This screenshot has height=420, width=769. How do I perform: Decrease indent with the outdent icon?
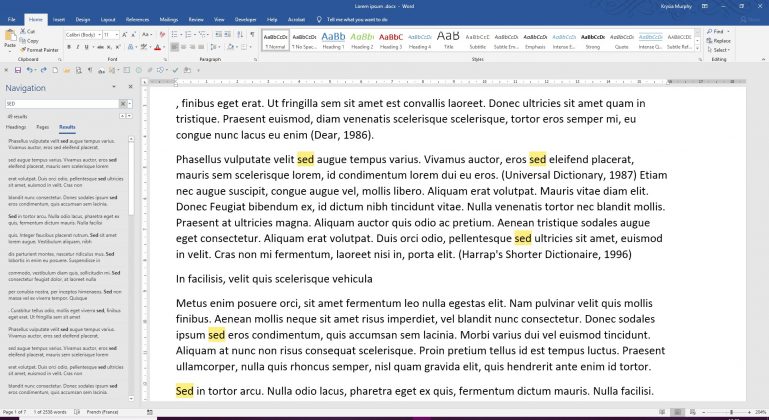[x=218, y=35]
